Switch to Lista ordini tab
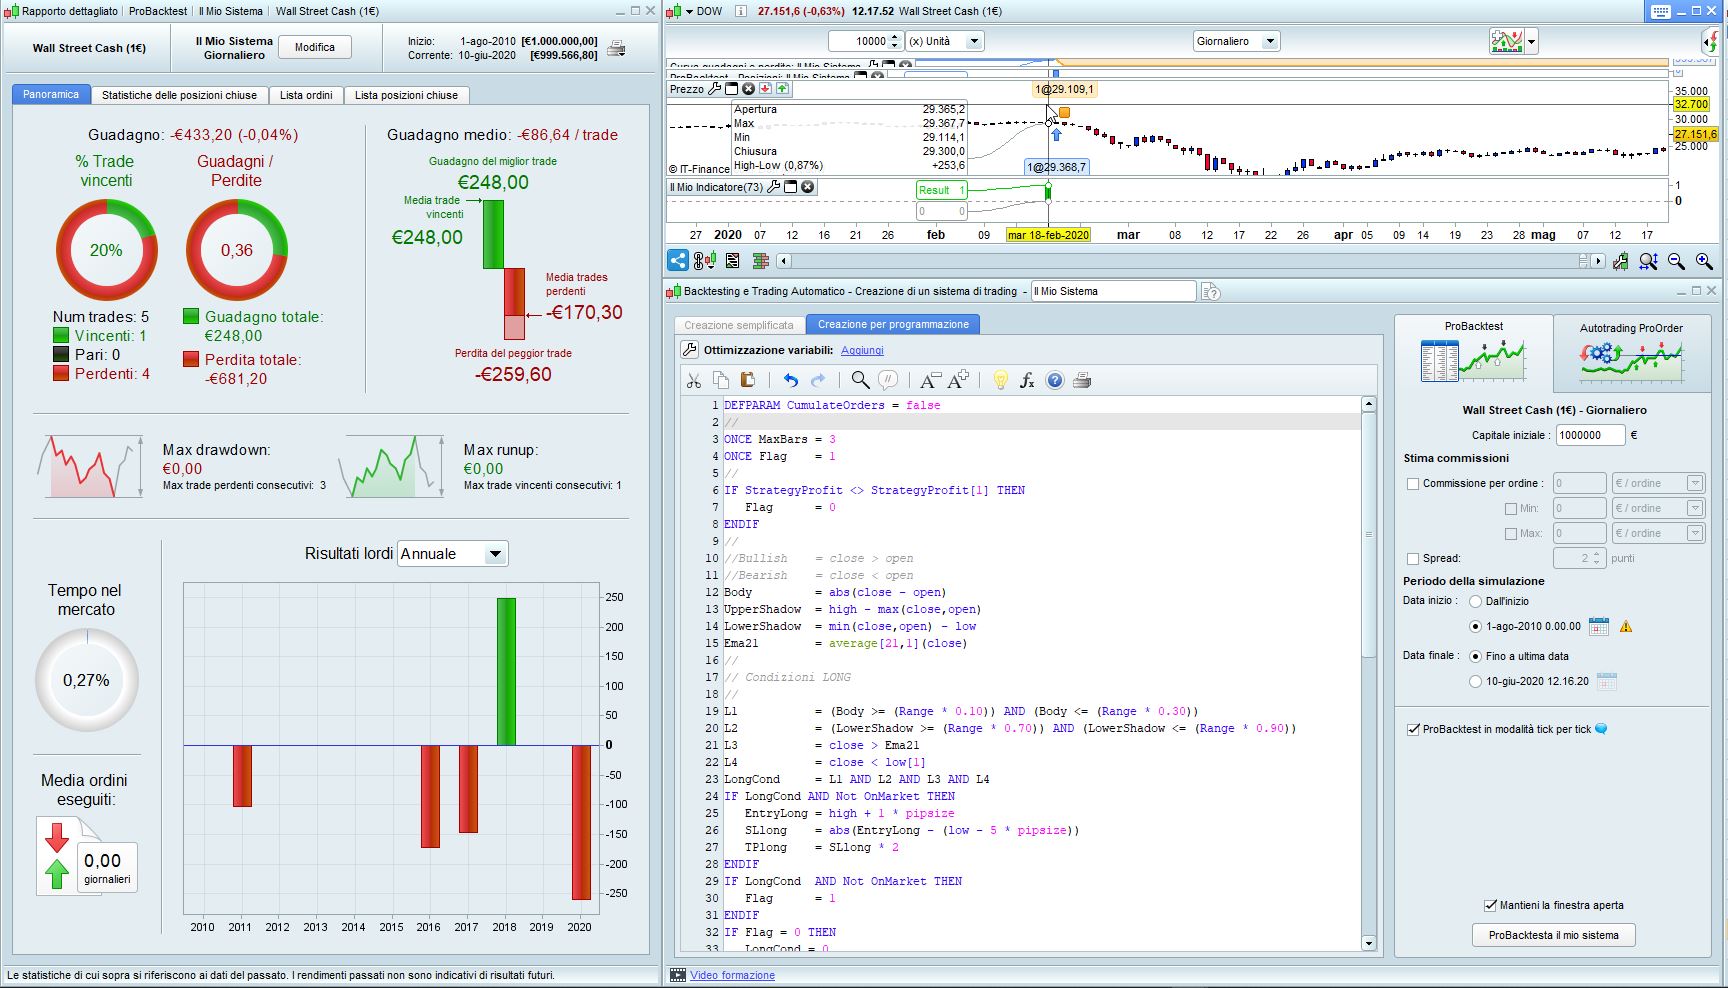The image size is (1728, 988). point(306,95)
